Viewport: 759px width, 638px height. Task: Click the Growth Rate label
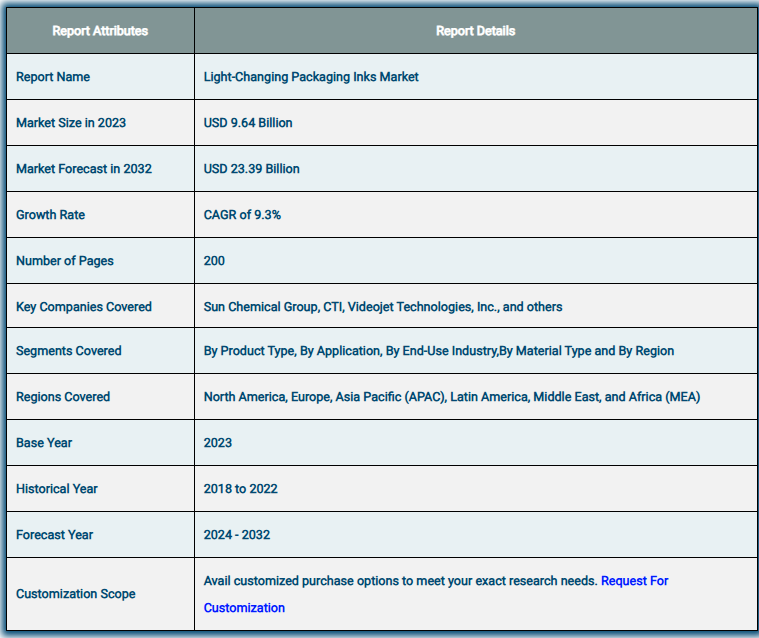[x=50, y=215]
